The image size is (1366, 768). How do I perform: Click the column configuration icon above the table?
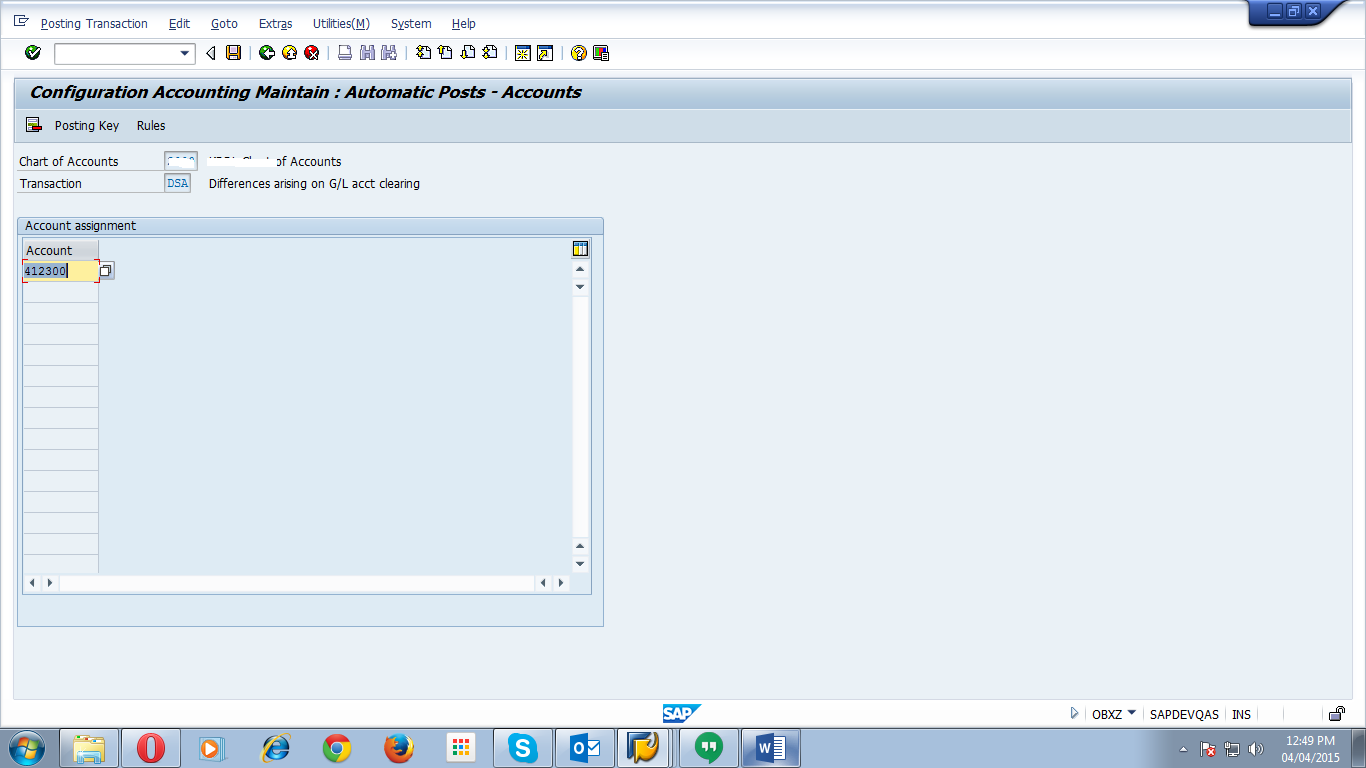coord(580,247)
